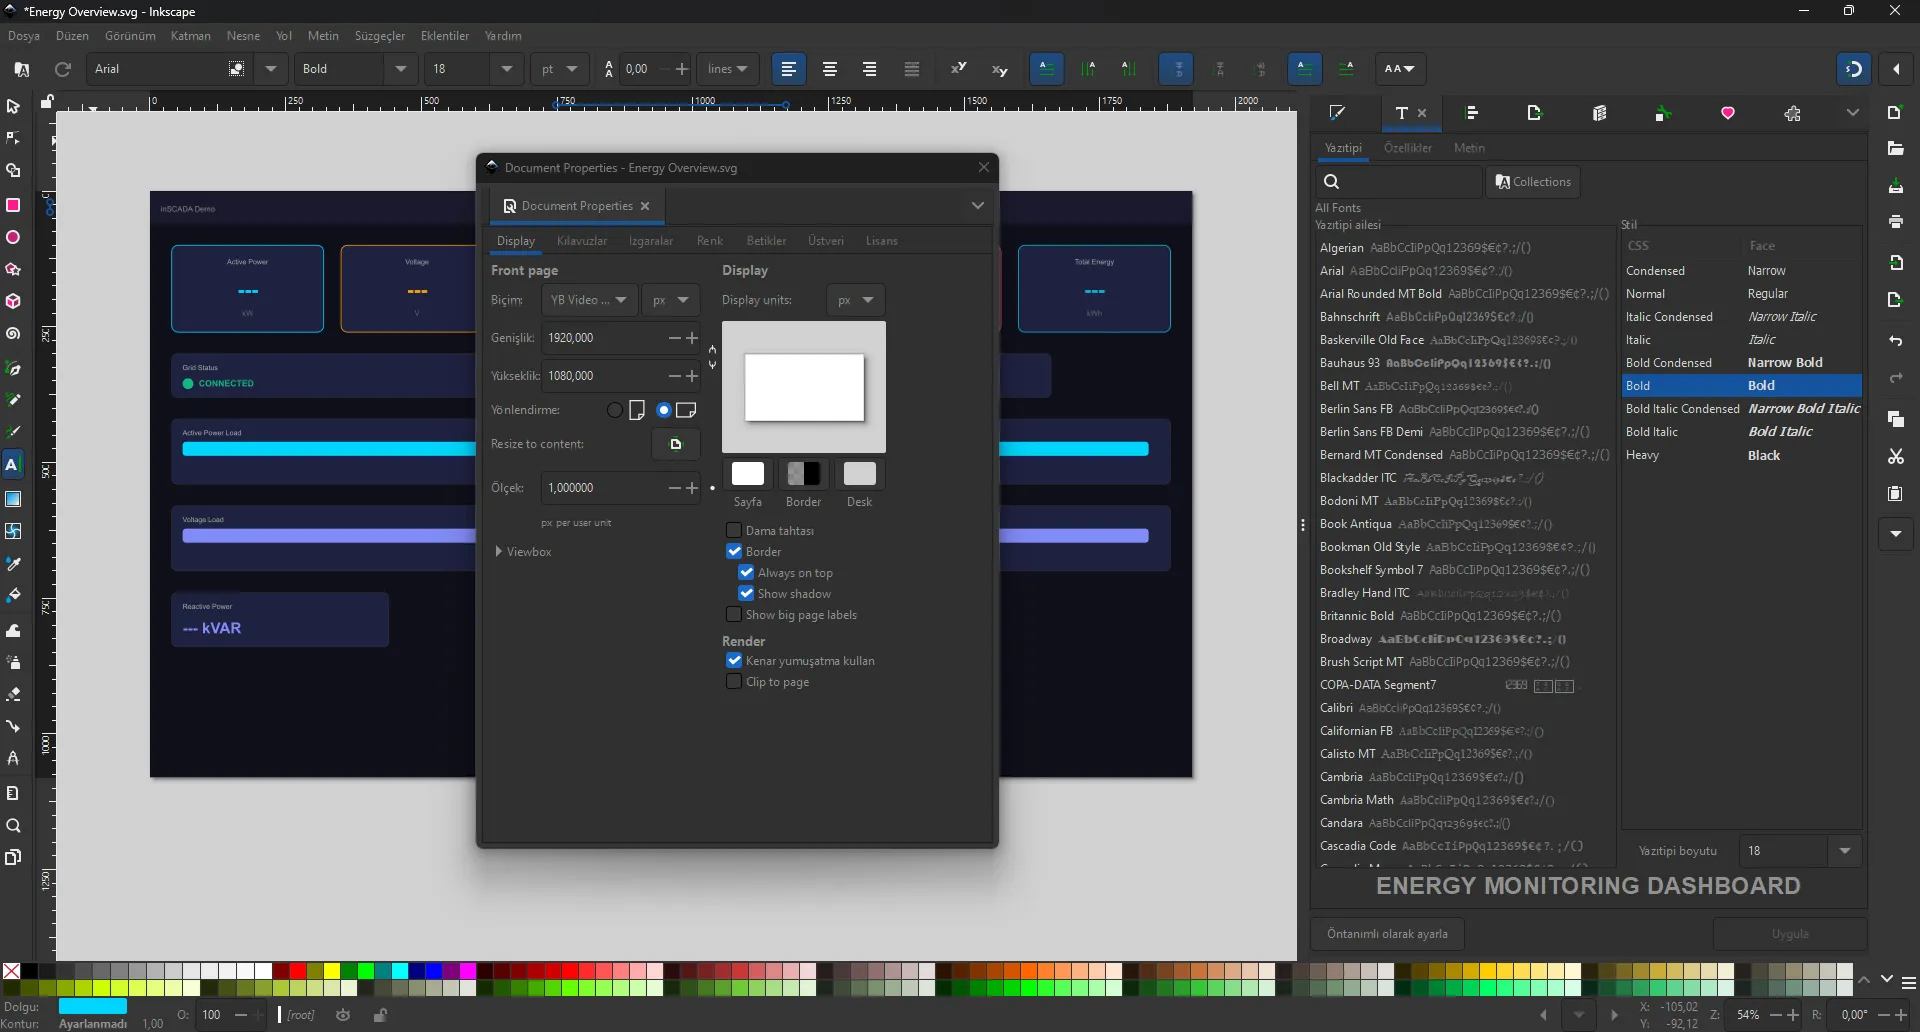The image size is (1920, 1032).
Task: Select the Calligraphy tool
Action: [13, 432]
